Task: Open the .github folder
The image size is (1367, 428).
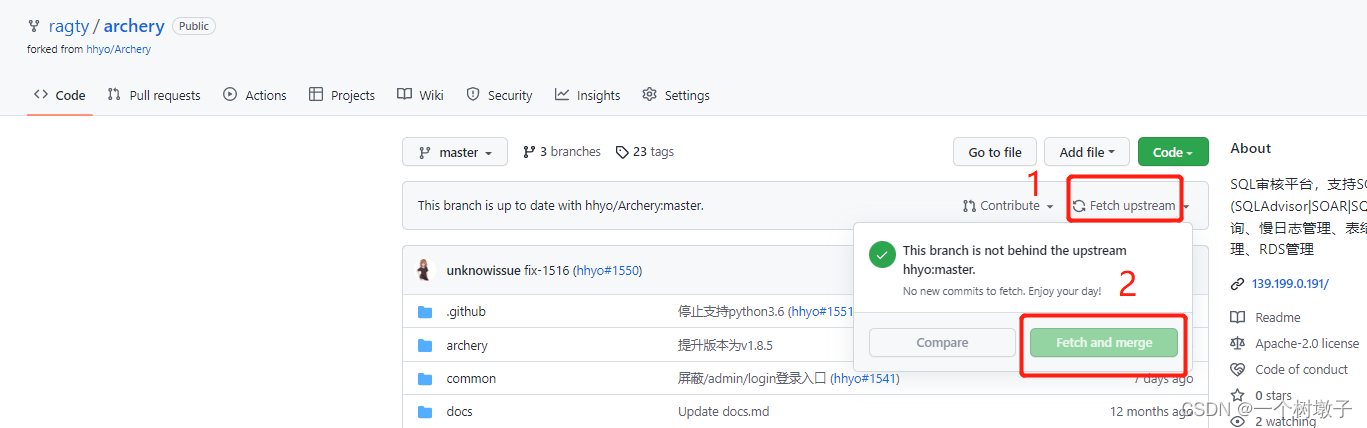Action: pyautogui.click(x=466, y=312)
